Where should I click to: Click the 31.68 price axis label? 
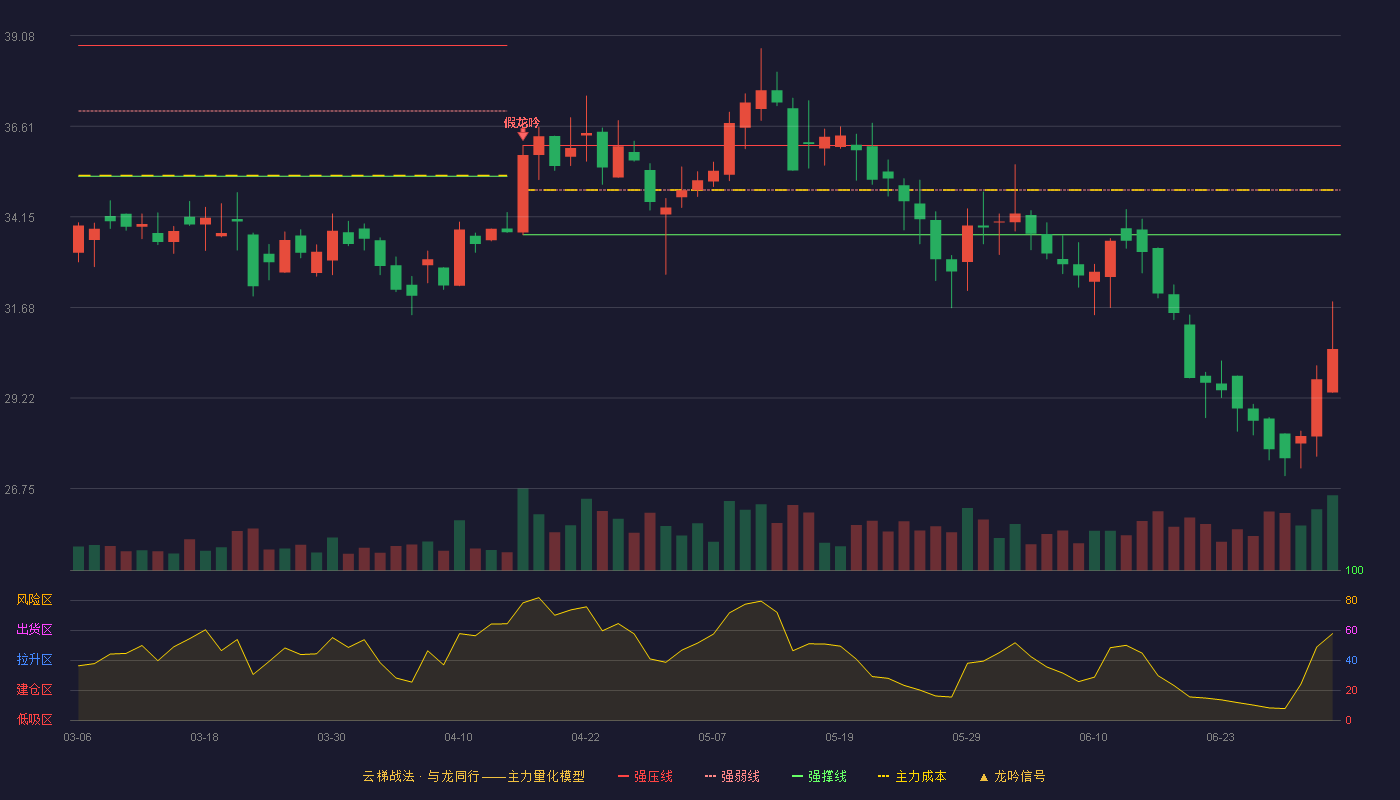[19, 308]
